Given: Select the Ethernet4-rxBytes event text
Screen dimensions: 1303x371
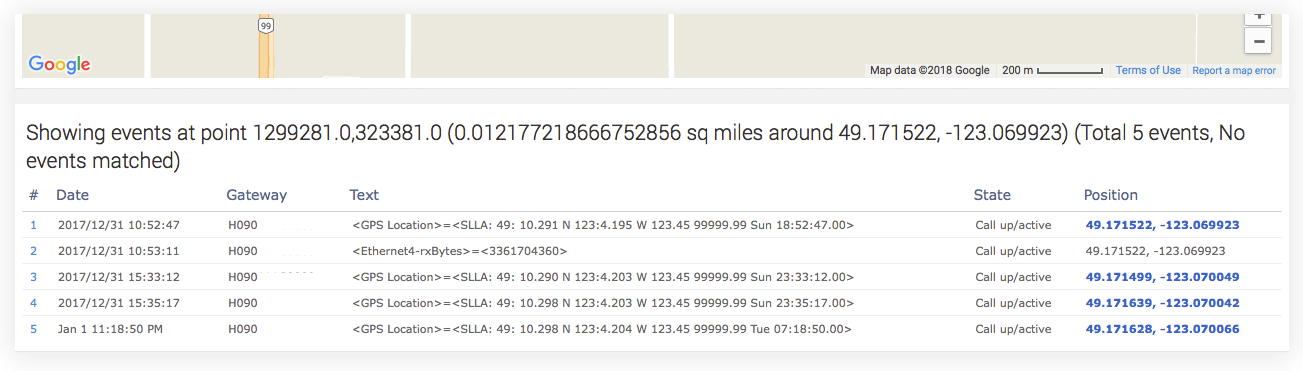Looking at the screenshot, I should click(460, 251).
